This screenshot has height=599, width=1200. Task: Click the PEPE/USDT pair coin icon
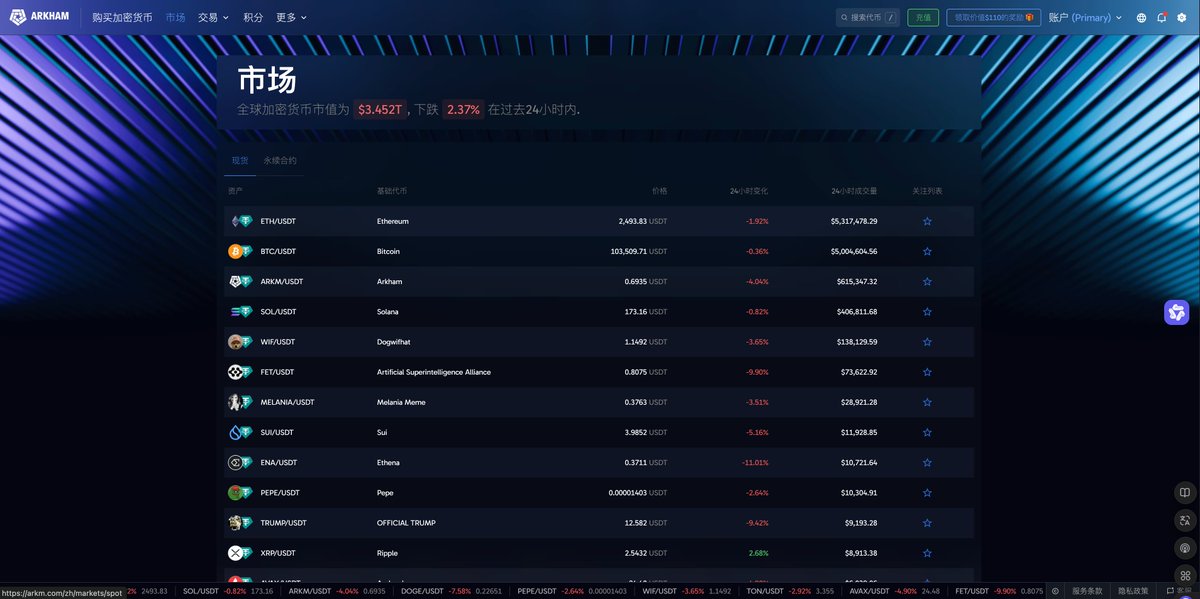tap(240, 493)
